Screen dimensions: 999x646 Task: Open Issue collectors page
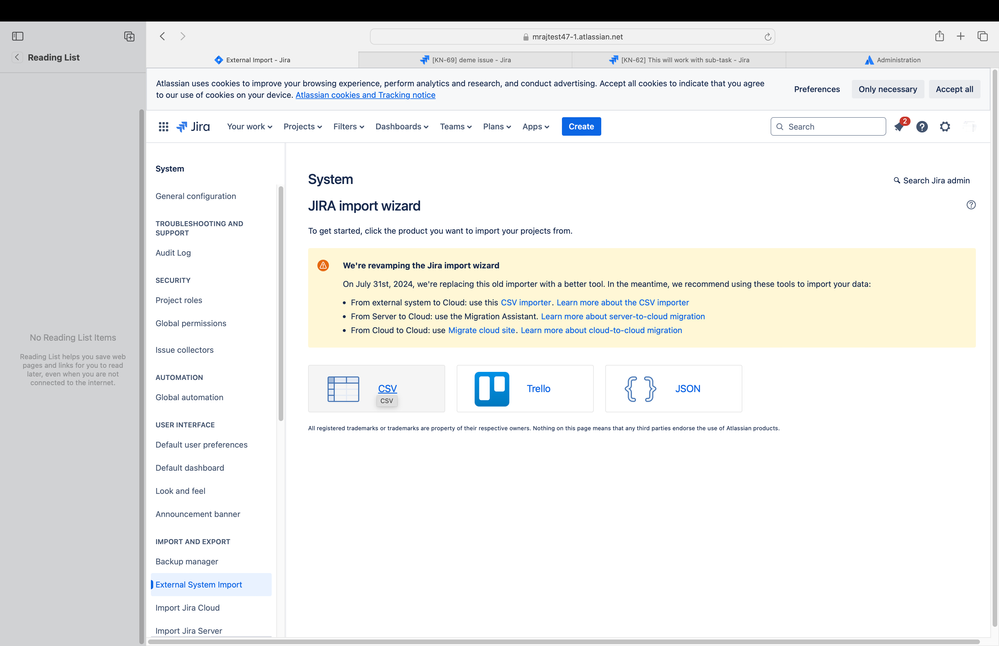coord(184,350)
